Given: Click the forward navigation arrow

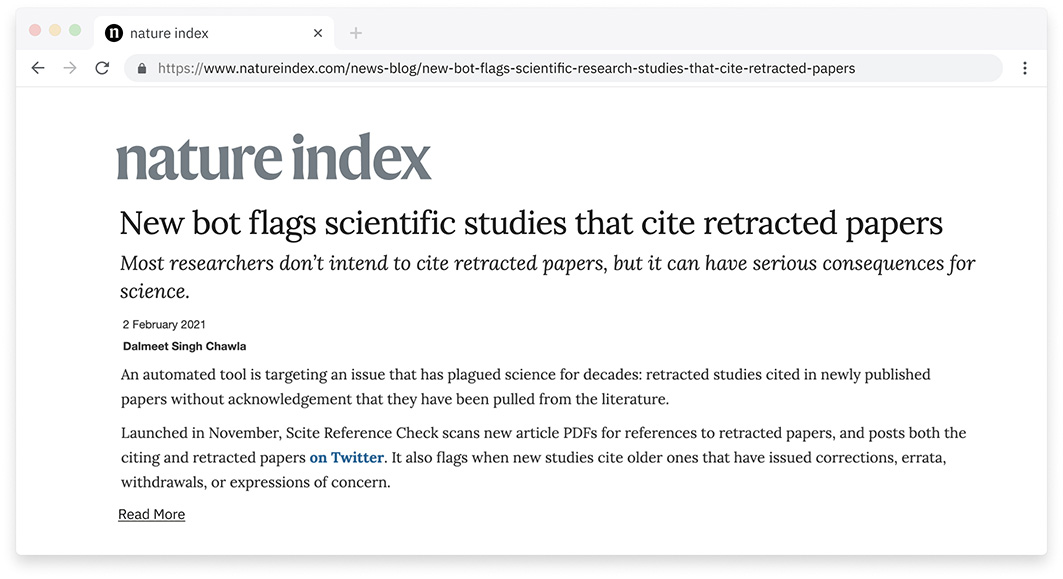Looking at the screenshot, I should (x=70, y=67).
